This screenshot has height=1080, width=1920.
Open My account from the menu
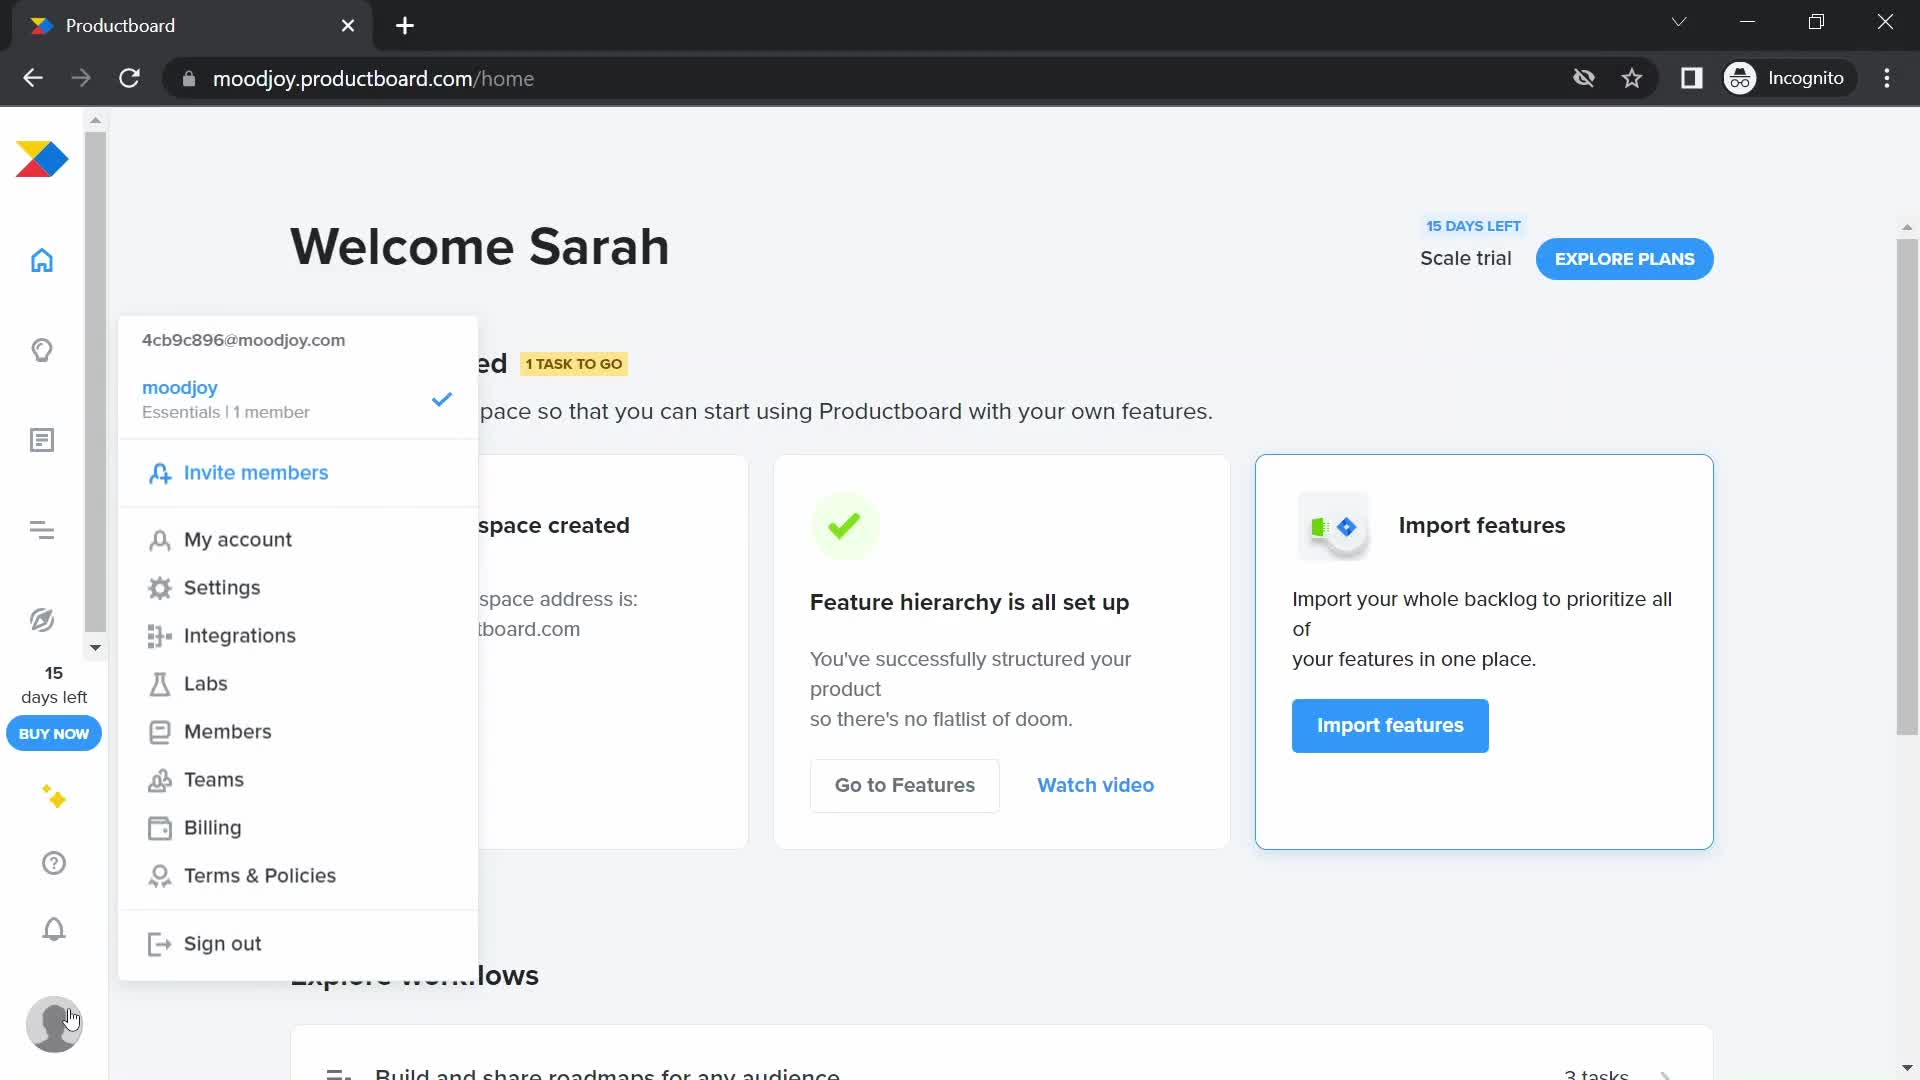298,540
